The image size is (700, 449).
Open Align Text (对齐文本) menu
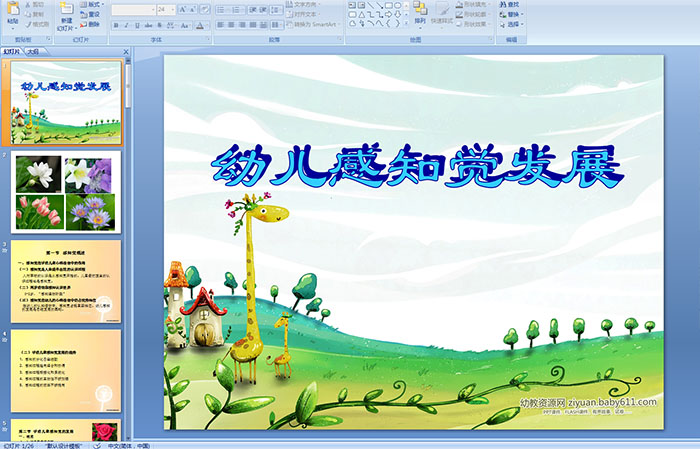302,14
